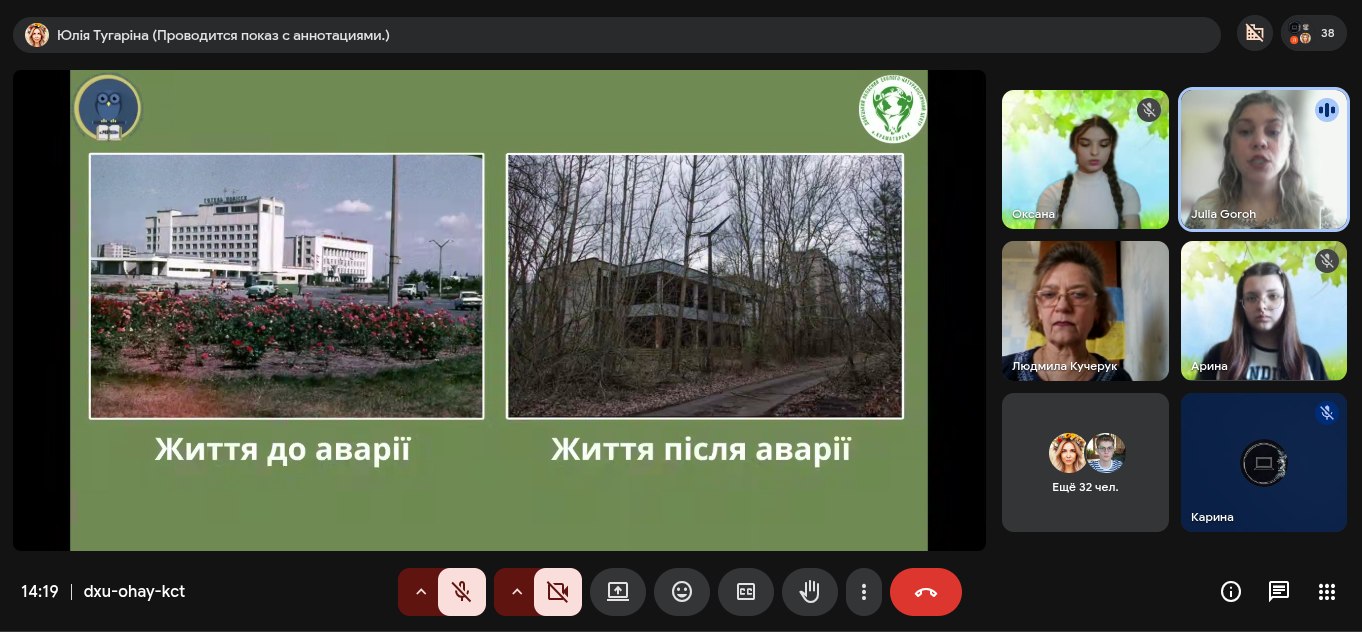Screen dimensions: 1362x632
Task: Show the participant list with 38 people
Action: [x=1313, y=34]
